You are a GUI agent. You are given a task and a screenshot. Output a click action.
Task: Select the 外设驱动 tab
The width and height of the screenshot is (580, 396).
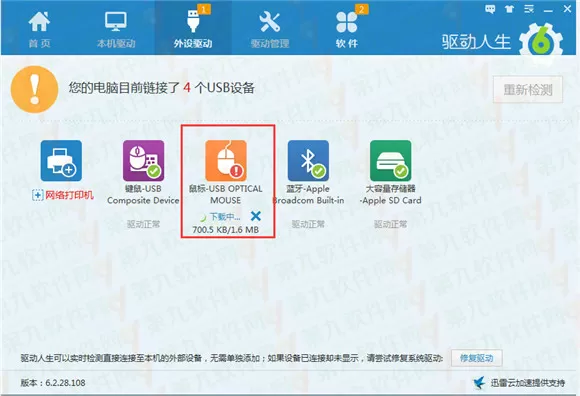193,29
